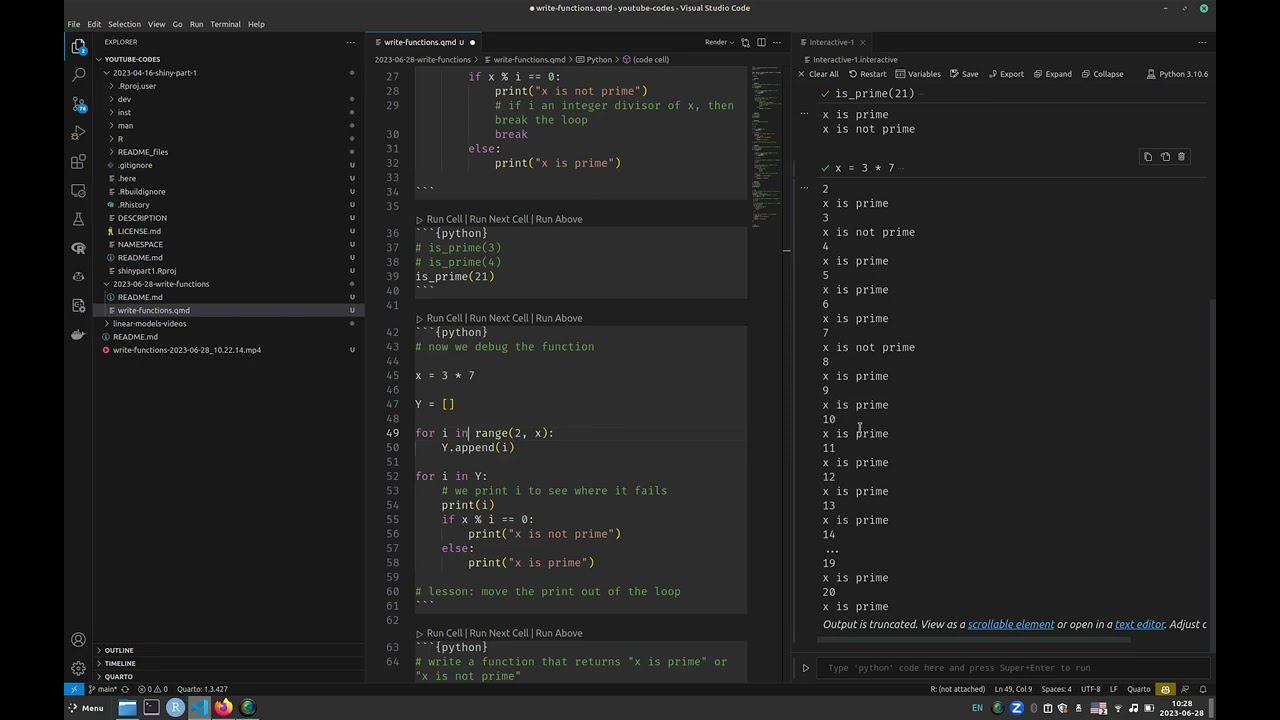This screenshot has height=720, width=1280.
Task: Open the Search view in activity bar
Action: click(x=79, y=75)
